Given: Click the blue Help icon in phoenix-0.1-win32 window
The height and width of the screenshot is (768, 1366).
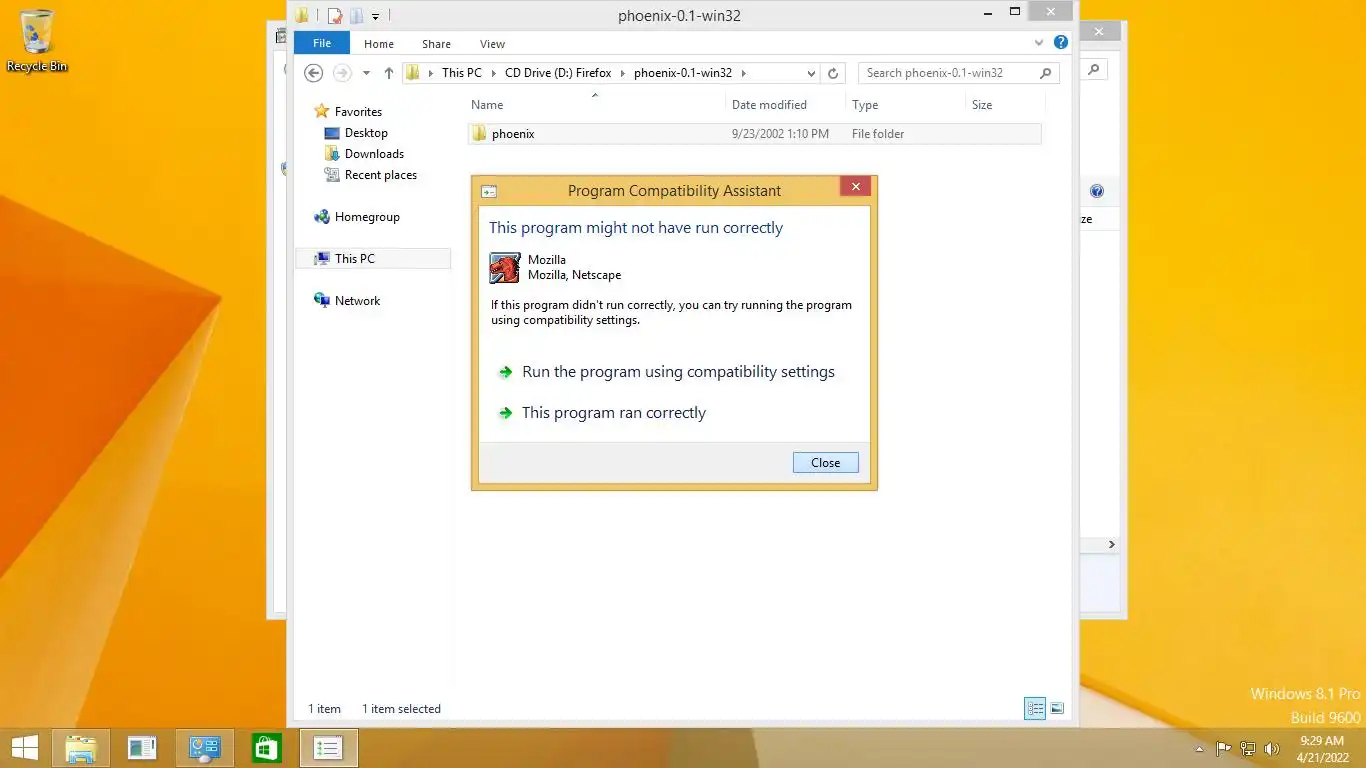Looking at the screenshot, I should [1061, 43].
